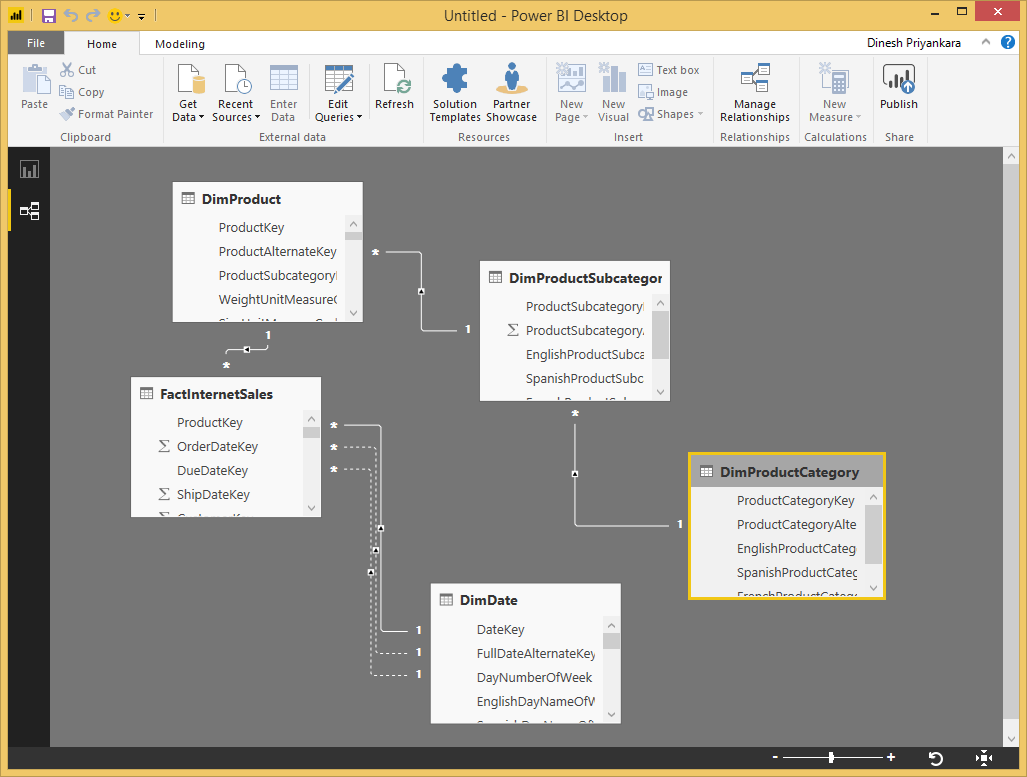1027x777 pixels.
Task: Select the DimProductSubcategory table header
Action: (574, 278)
